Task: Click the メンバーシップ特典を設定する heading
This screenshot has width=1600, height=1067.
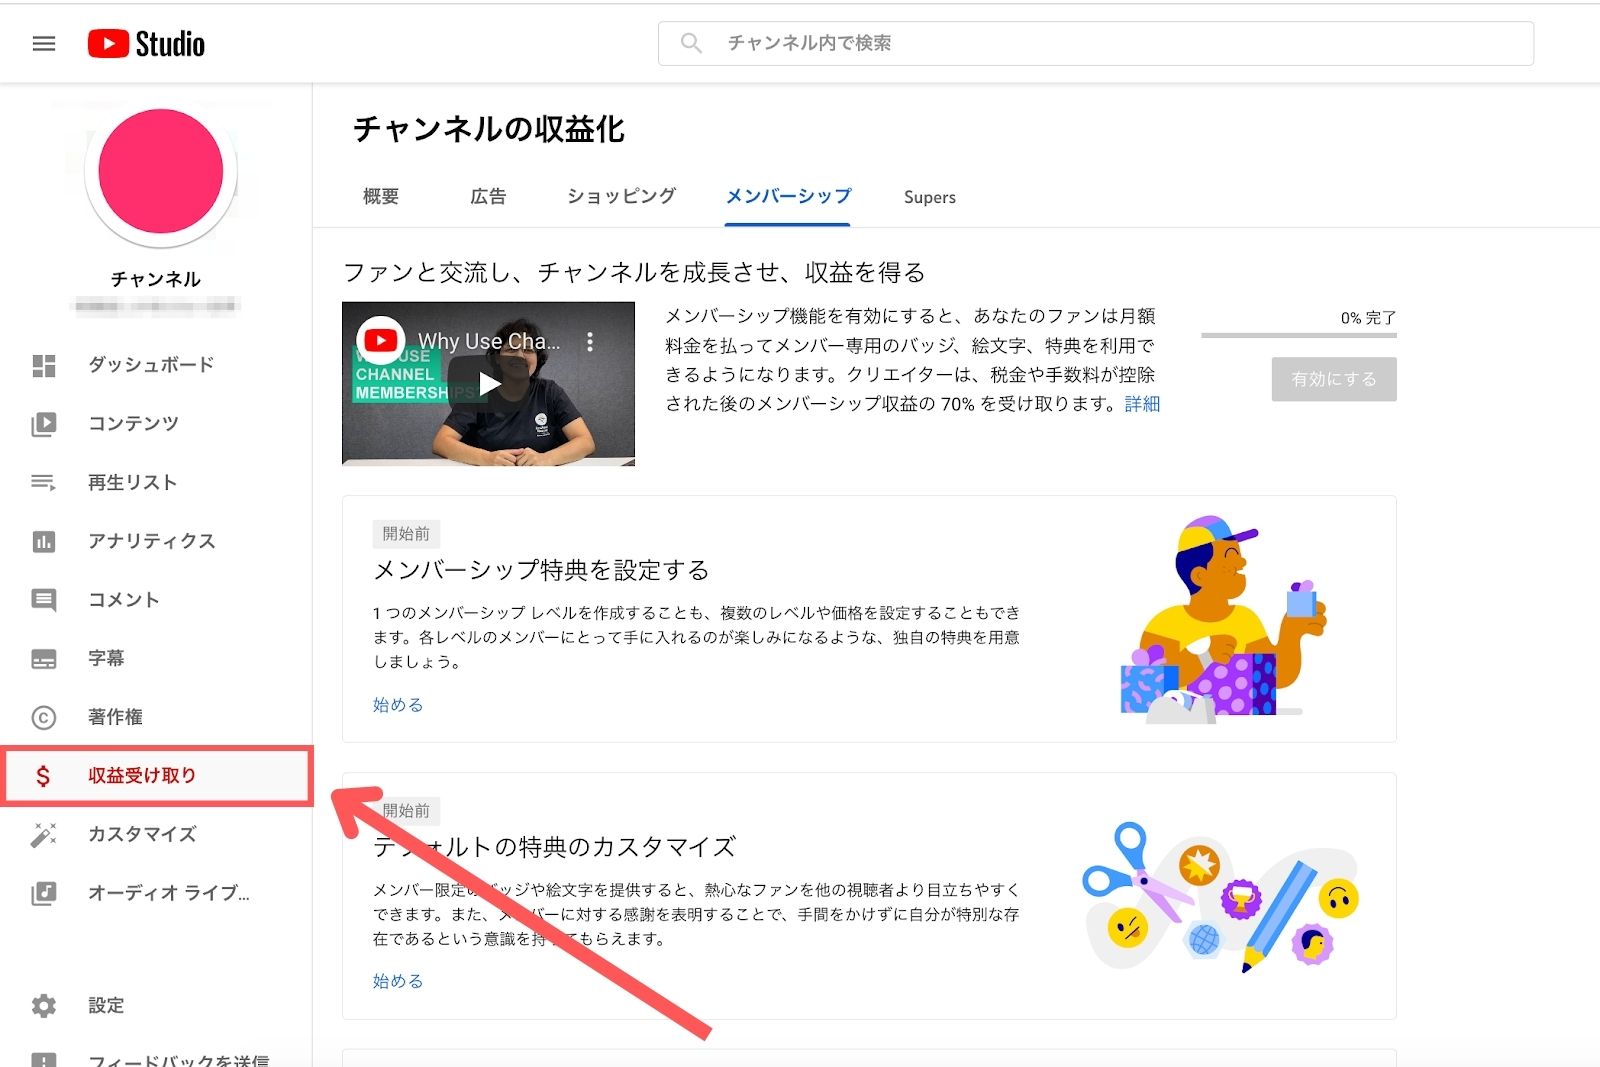Action: [x=541, y=570]
